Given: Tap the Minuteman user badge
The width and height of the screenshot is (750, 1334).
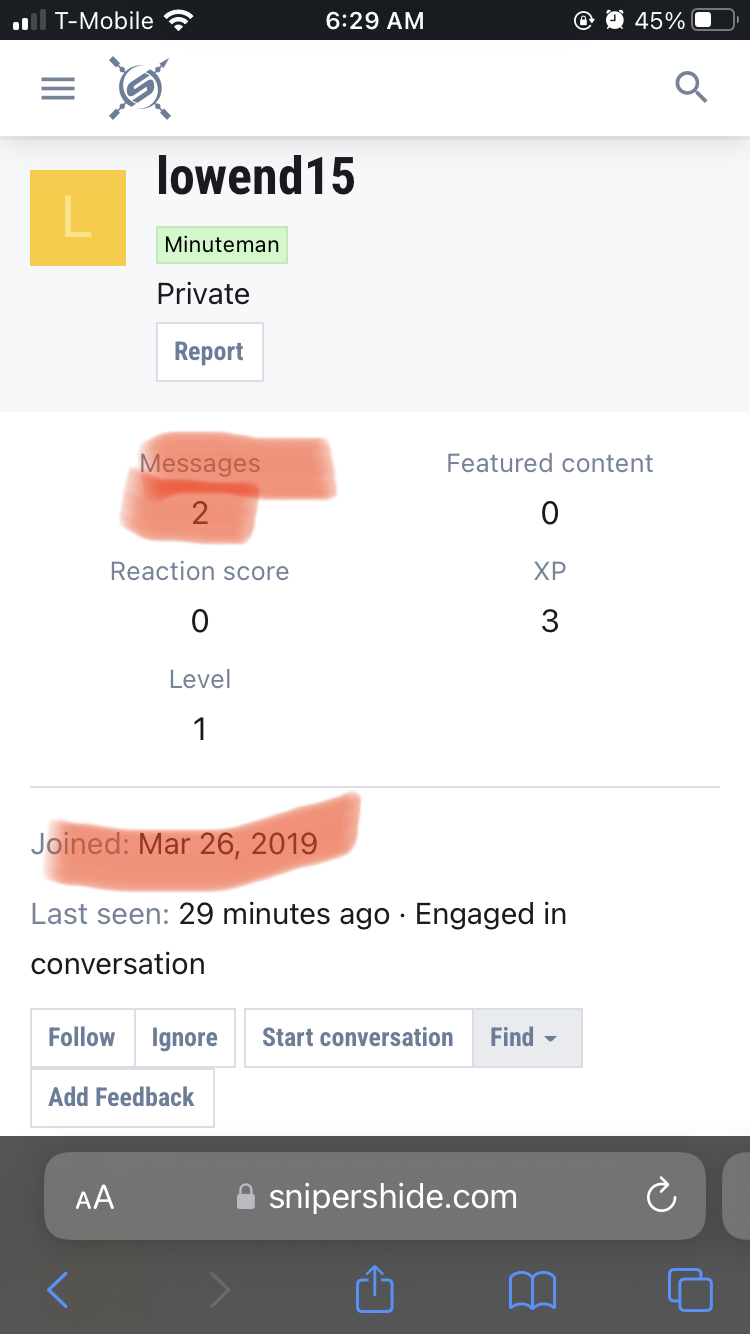Looking at the screenshot, I should (x=222, y=245).
